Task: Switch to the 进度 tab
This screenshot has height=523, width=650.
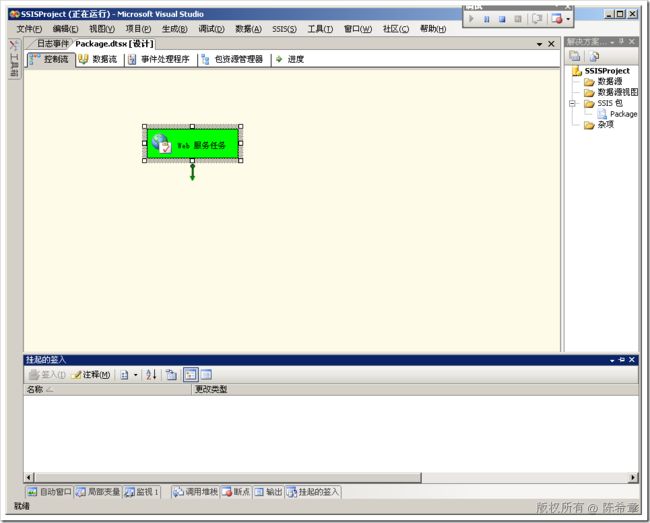Action: (x=290, y=59)
